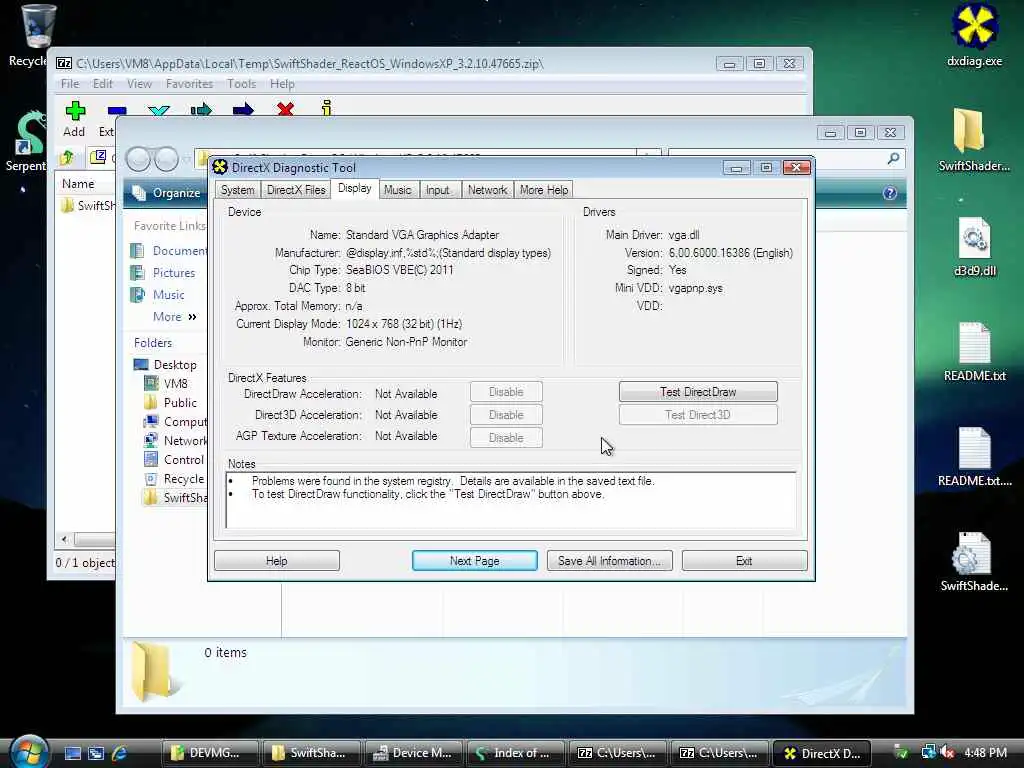This screenshot has width=1024, height=768.
Task: Open Internet Explorer quick launch icon
Action: (x=119, y=753)
